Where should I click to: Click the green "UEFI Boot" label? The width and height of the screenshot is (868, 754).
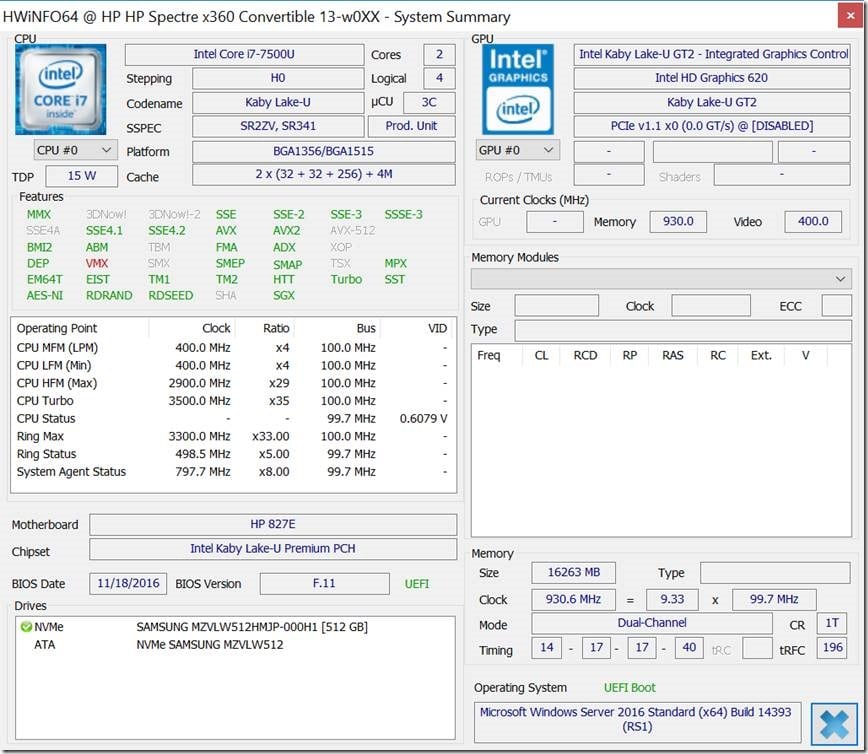630,688
